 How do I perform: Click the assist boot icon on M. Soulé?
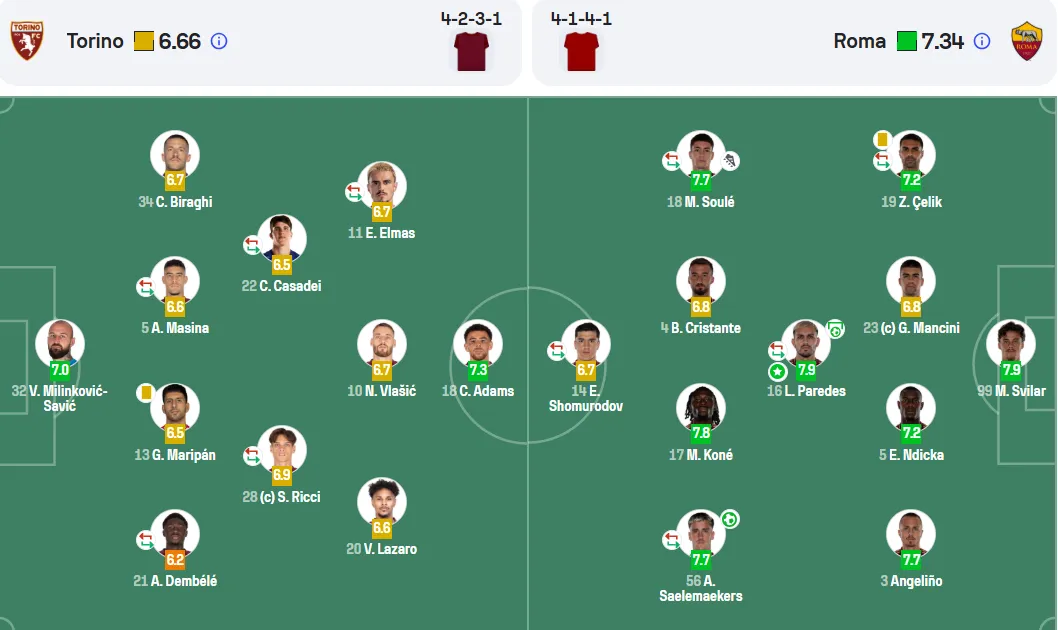[x=730, y=161]
